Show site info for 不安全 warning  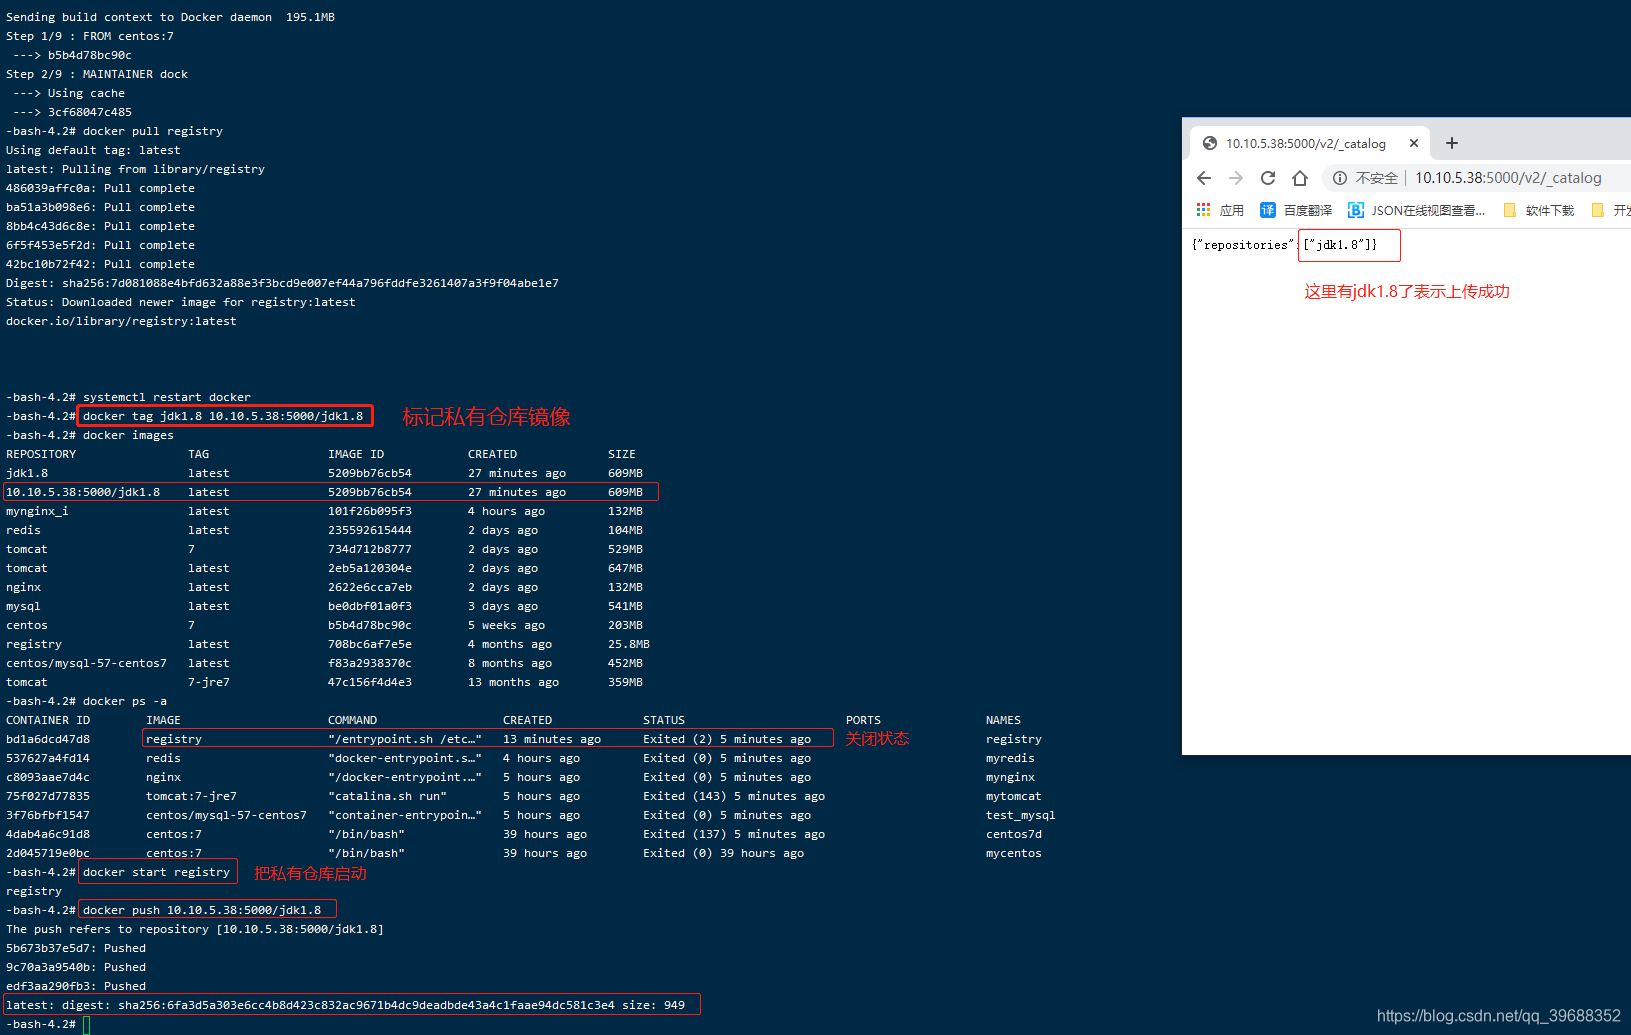[1366, 178]
